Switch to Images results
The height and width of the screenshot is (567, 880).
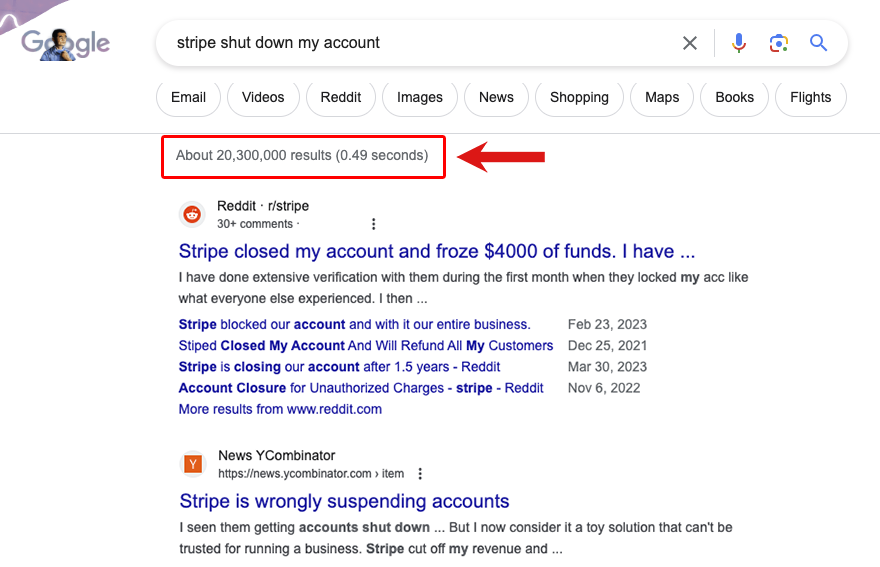(x=420, y=98)
